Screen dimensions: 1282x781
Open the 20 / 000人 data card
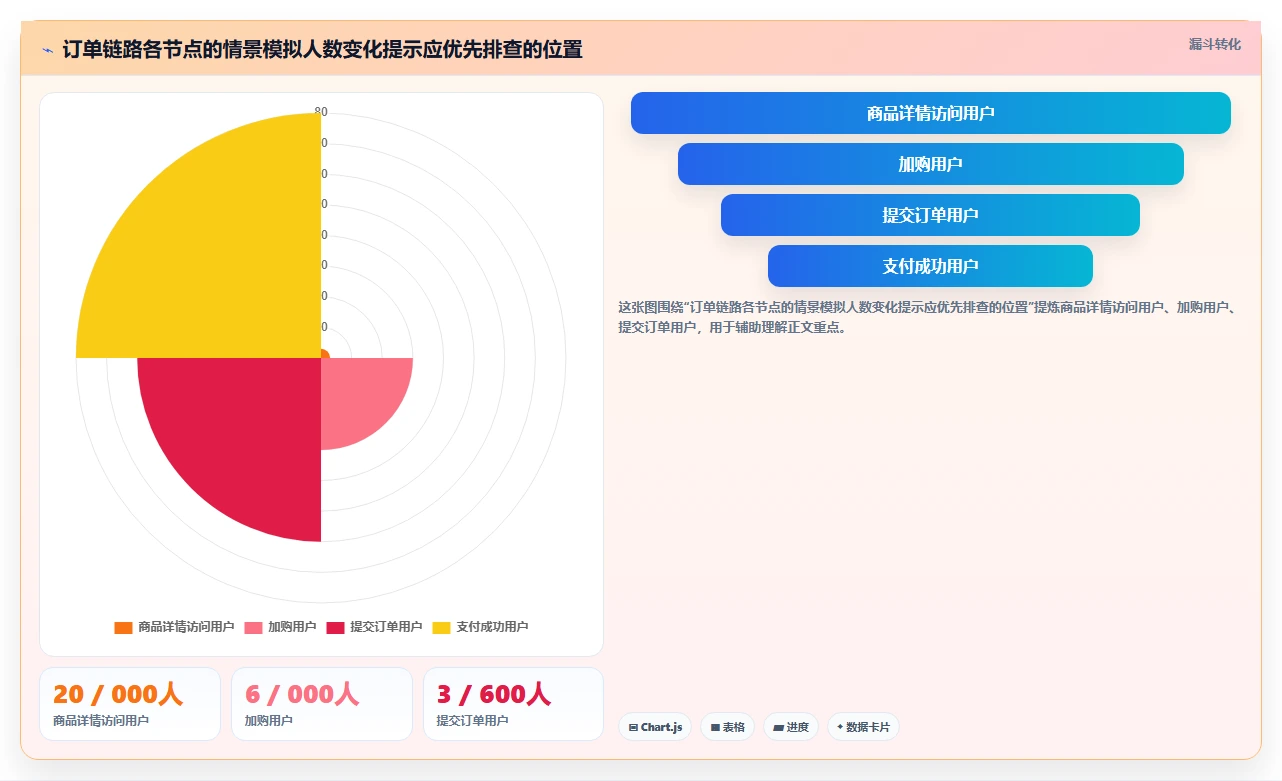pyautogui.click(x=130, y=704)
